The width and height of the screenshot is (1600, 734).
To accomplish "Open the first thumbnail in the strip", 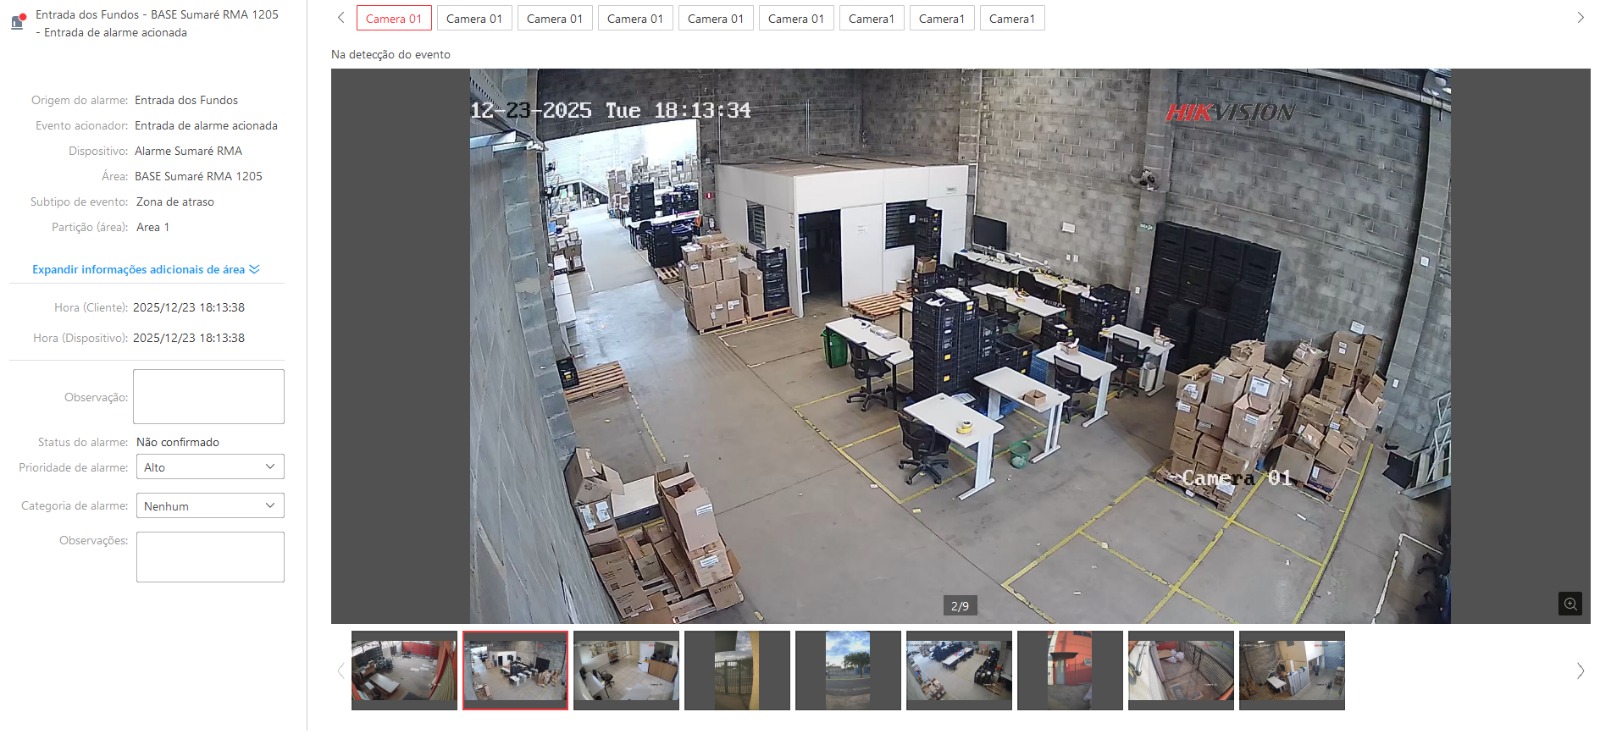I will coord(404,670).
